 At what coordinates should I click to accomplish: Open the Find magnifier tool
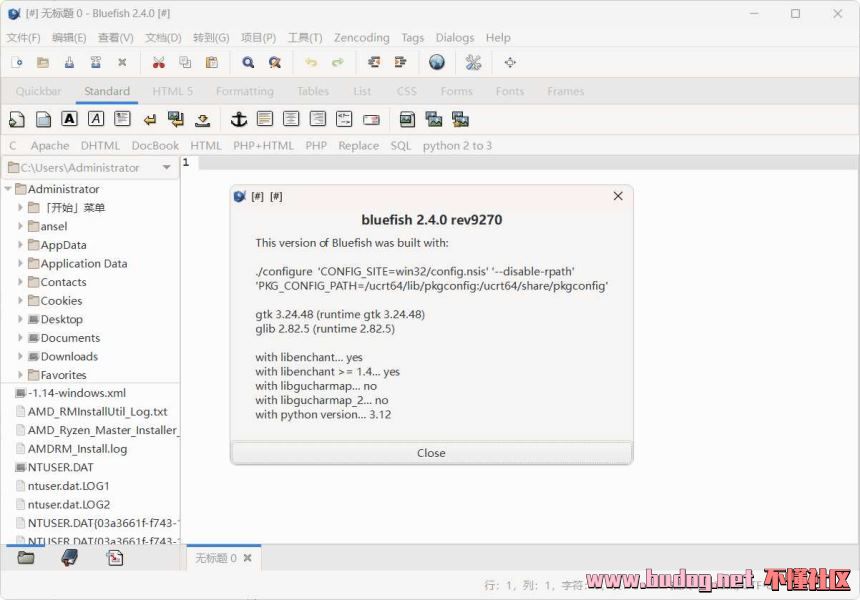pyautogui.click(x=248, y=63)
